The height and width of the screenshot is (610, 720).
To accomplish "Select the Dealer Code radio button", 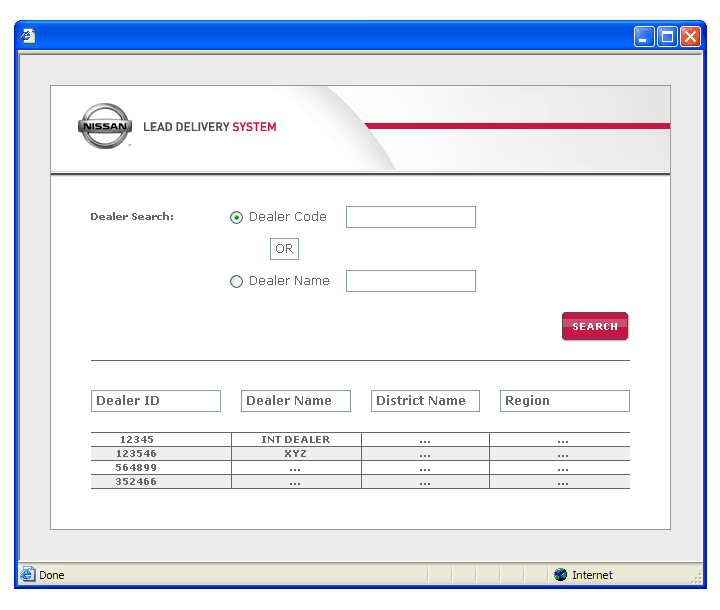I will point(237,218).
